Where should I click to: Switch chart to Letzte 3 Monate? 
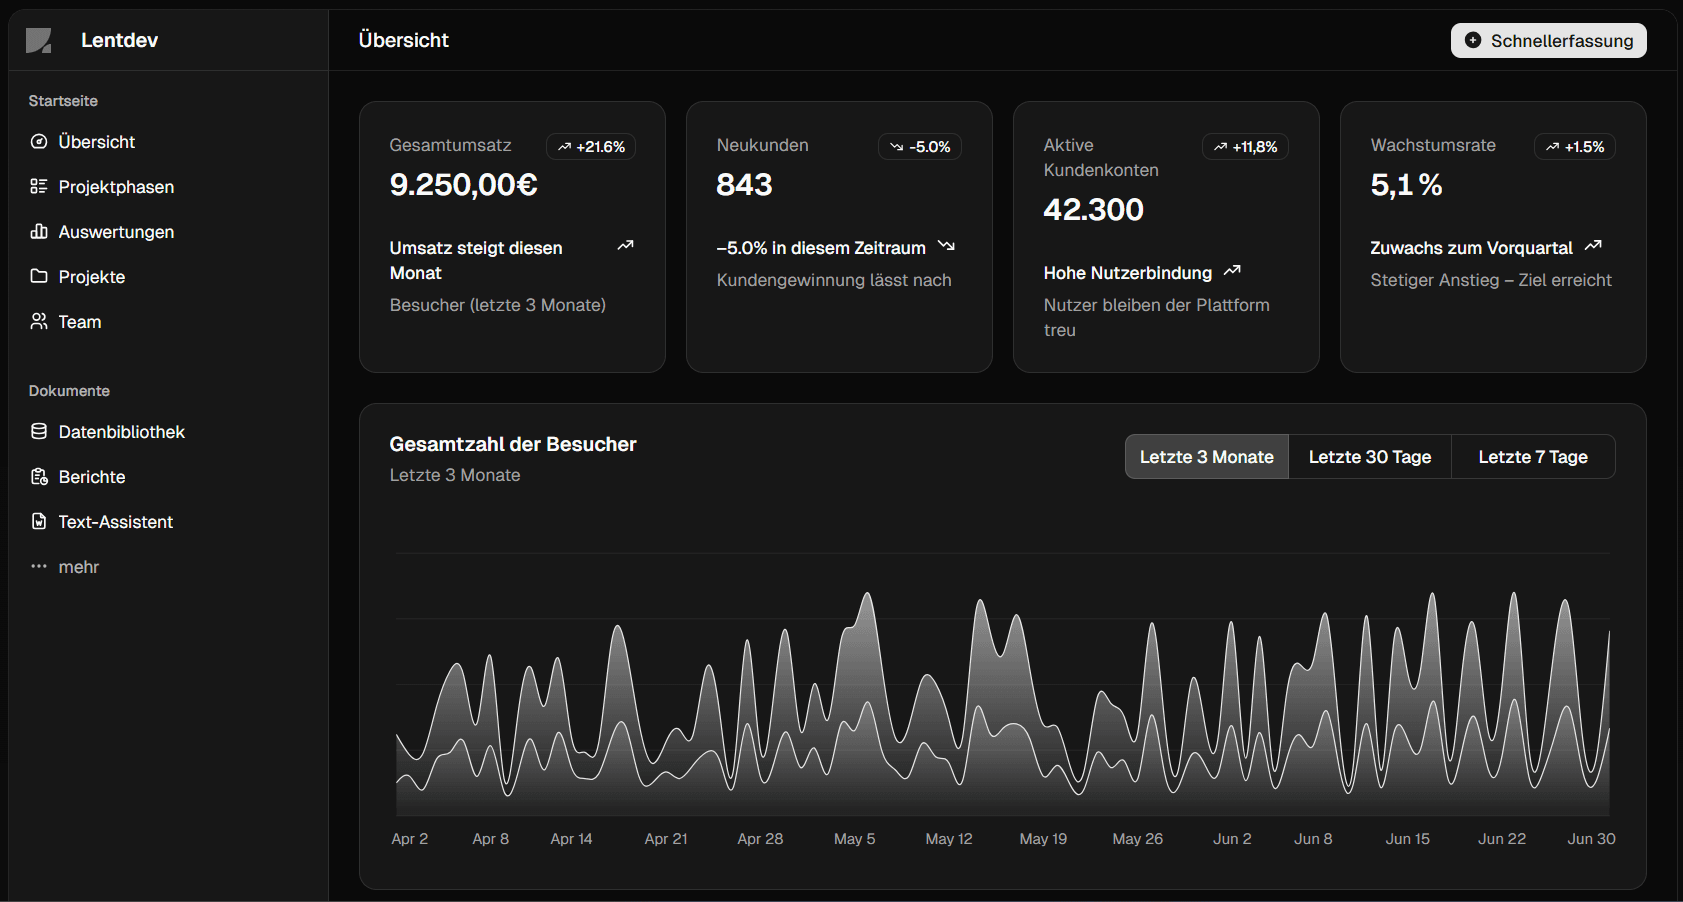click(x=1206, y=457)
